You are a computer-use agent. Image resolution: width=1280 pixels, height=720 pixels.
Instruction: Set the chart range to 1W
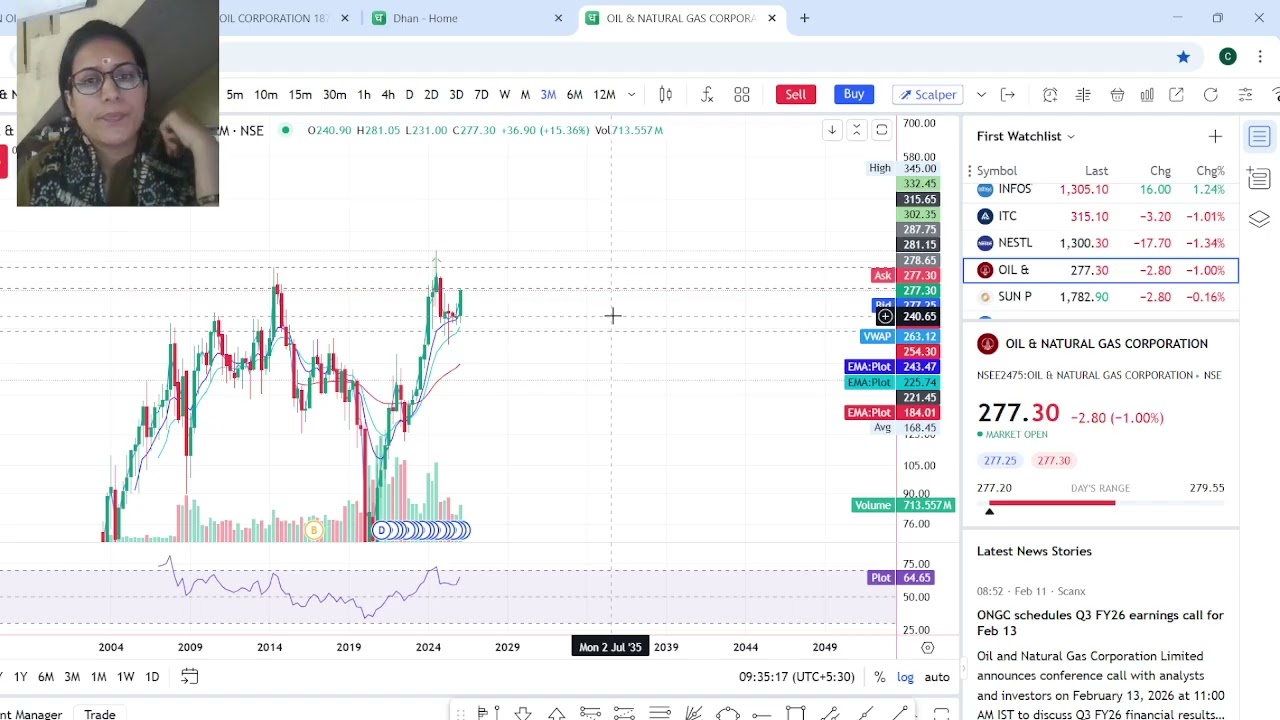tap(125, 677)
